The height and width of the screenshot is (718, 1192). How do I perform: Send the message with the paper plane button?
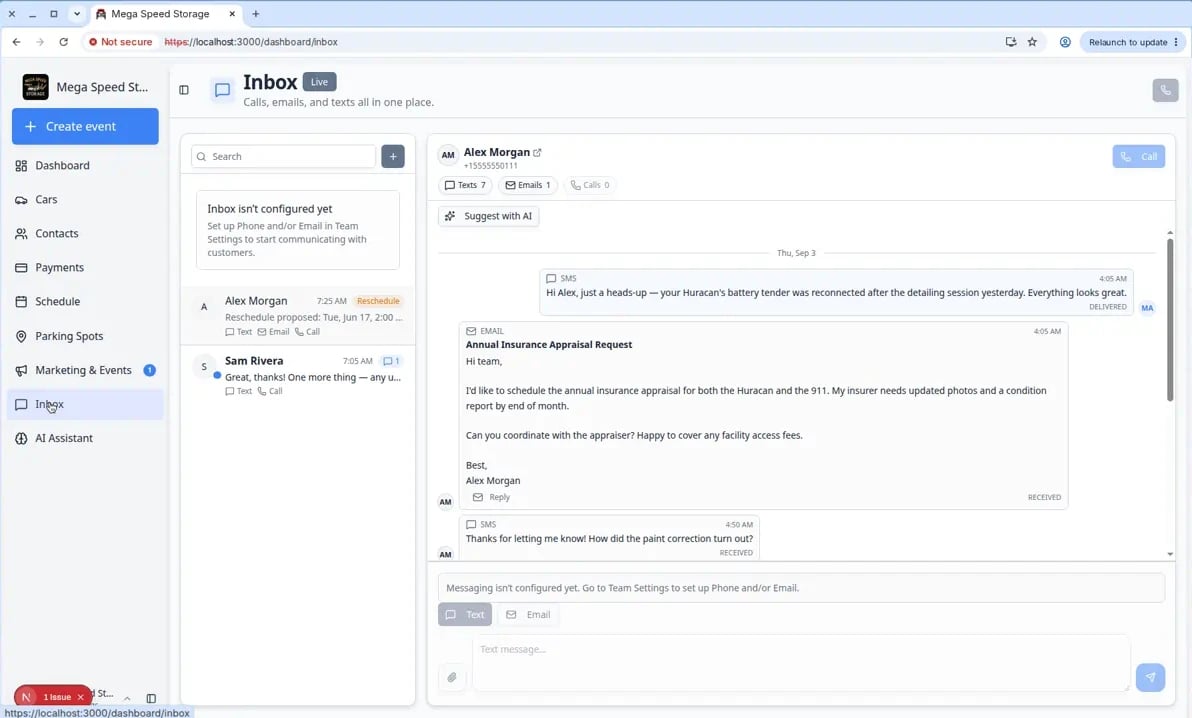click(1150, 677)
